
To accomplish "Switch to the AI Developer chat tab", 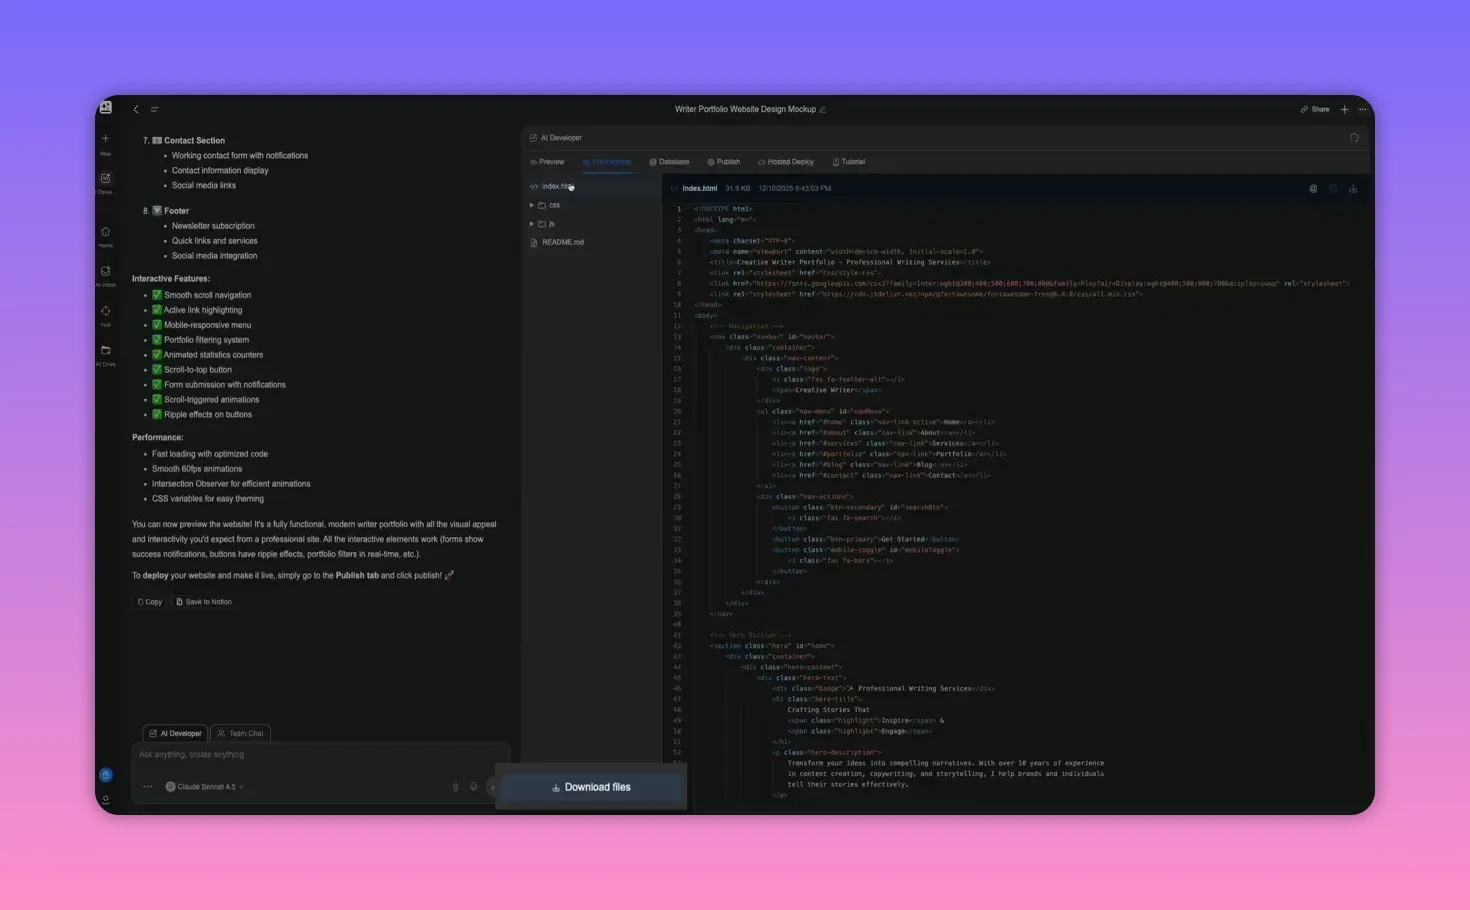I will pos(175,733).
